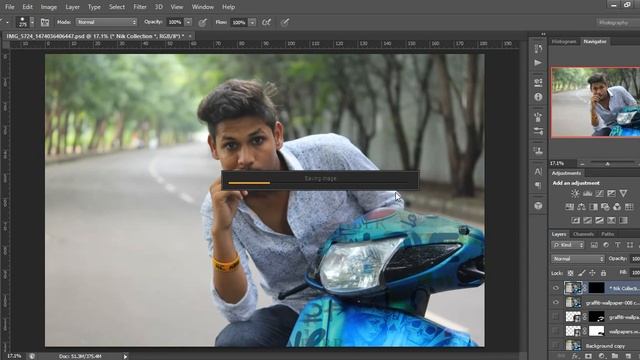Open the tool preset picker arrow
This screenshot has height=360, width=640.
[7, 22]
